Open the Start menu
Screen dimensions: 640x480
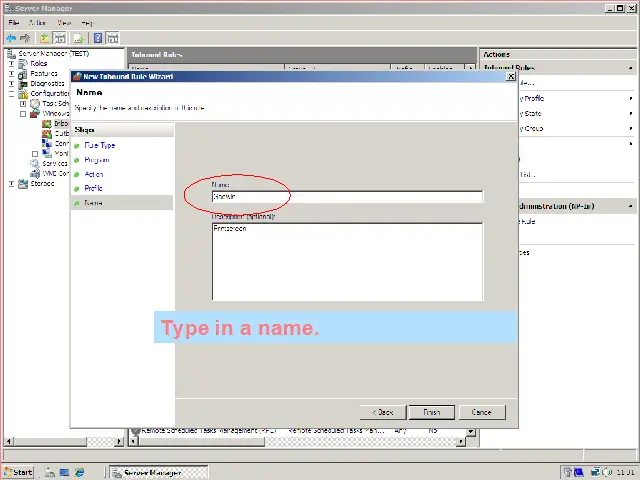pyautogui.click(x=18, y=472)
